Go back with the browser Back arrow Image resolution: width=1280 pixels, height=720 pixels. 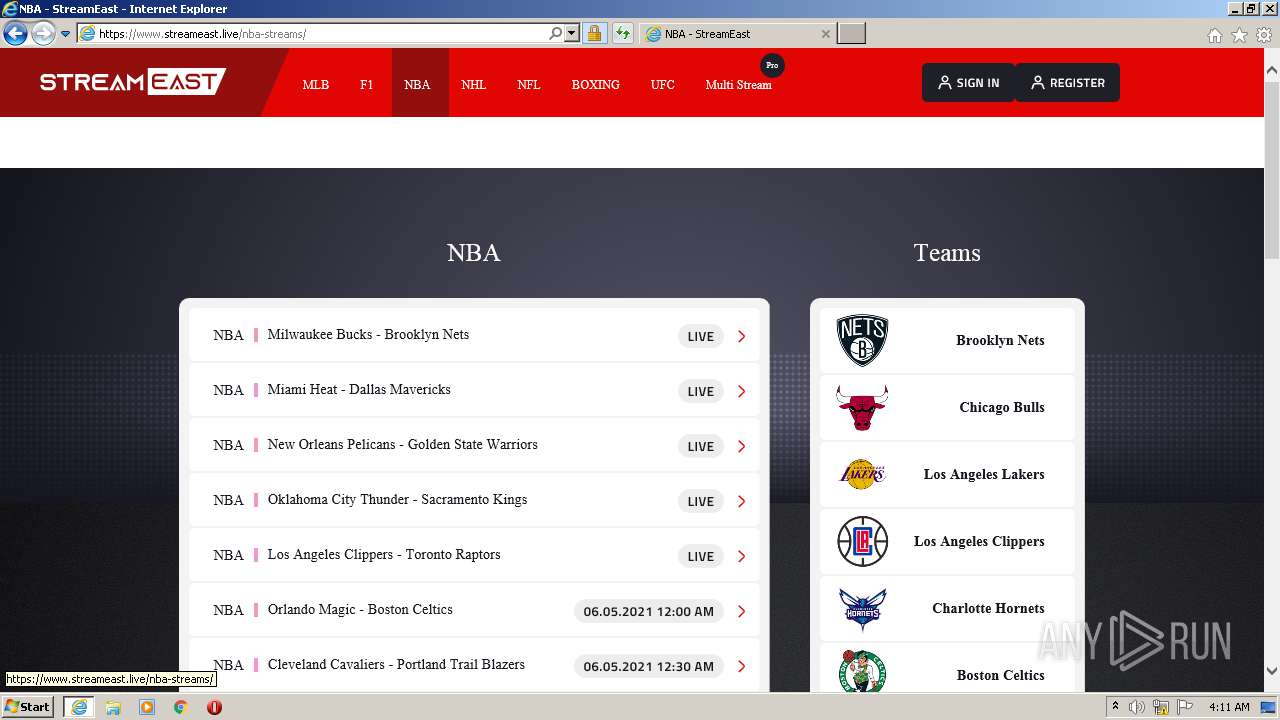[16, 33]
